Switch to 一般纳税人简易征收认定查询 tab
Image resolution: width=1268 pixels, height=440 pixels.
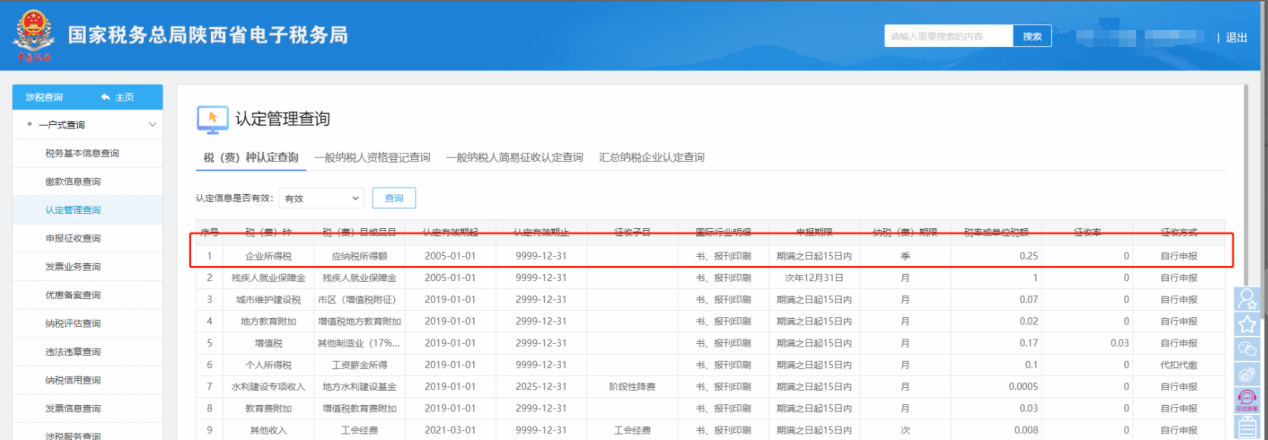[514, 158]
